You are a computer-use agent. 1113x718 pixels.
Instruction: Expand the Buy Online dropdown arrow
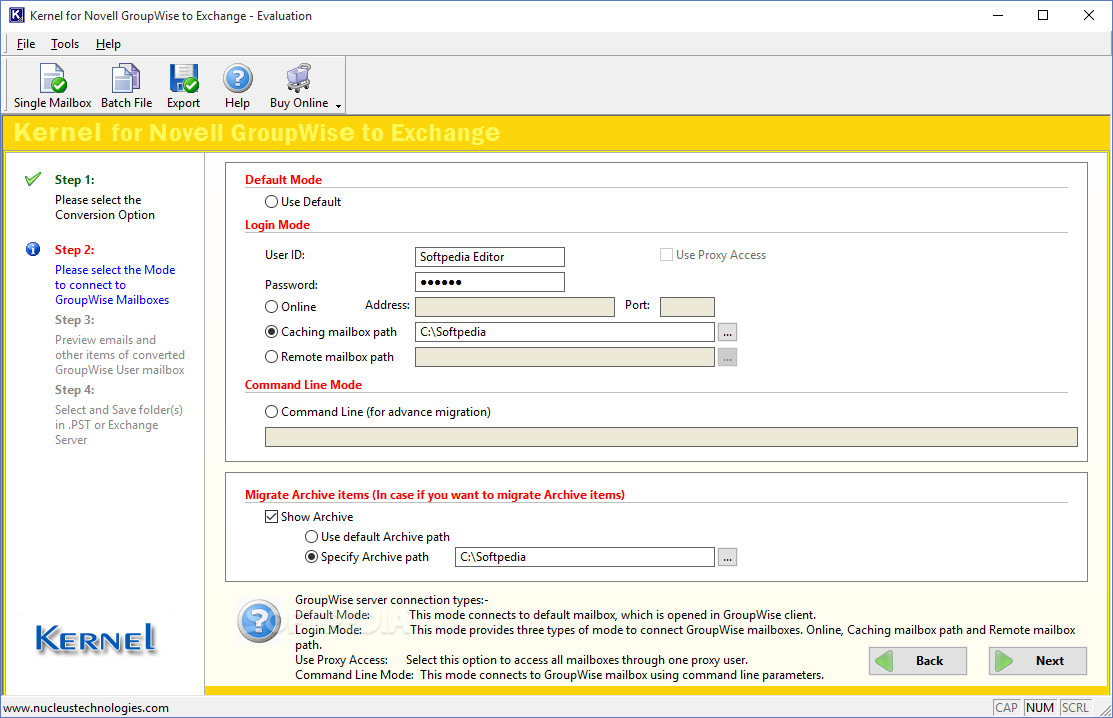pyautogui.click(x=339, y=106)
